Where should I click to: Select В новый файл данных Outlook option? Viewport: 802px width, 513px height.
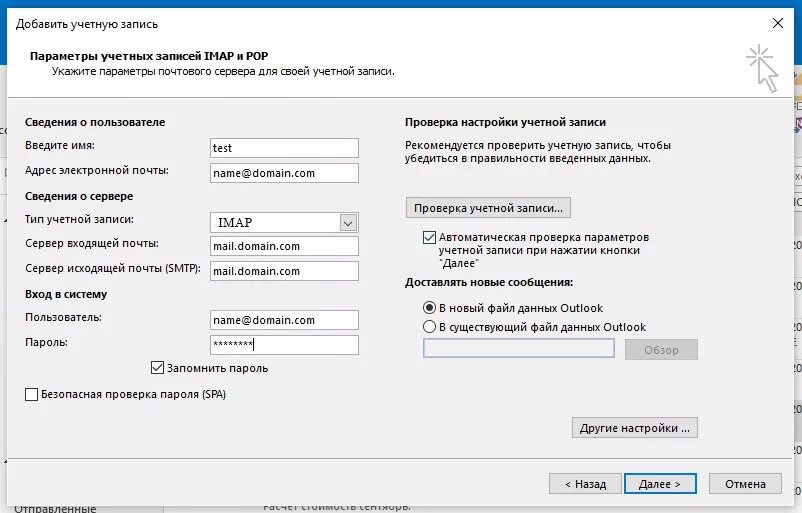(429, 308)
